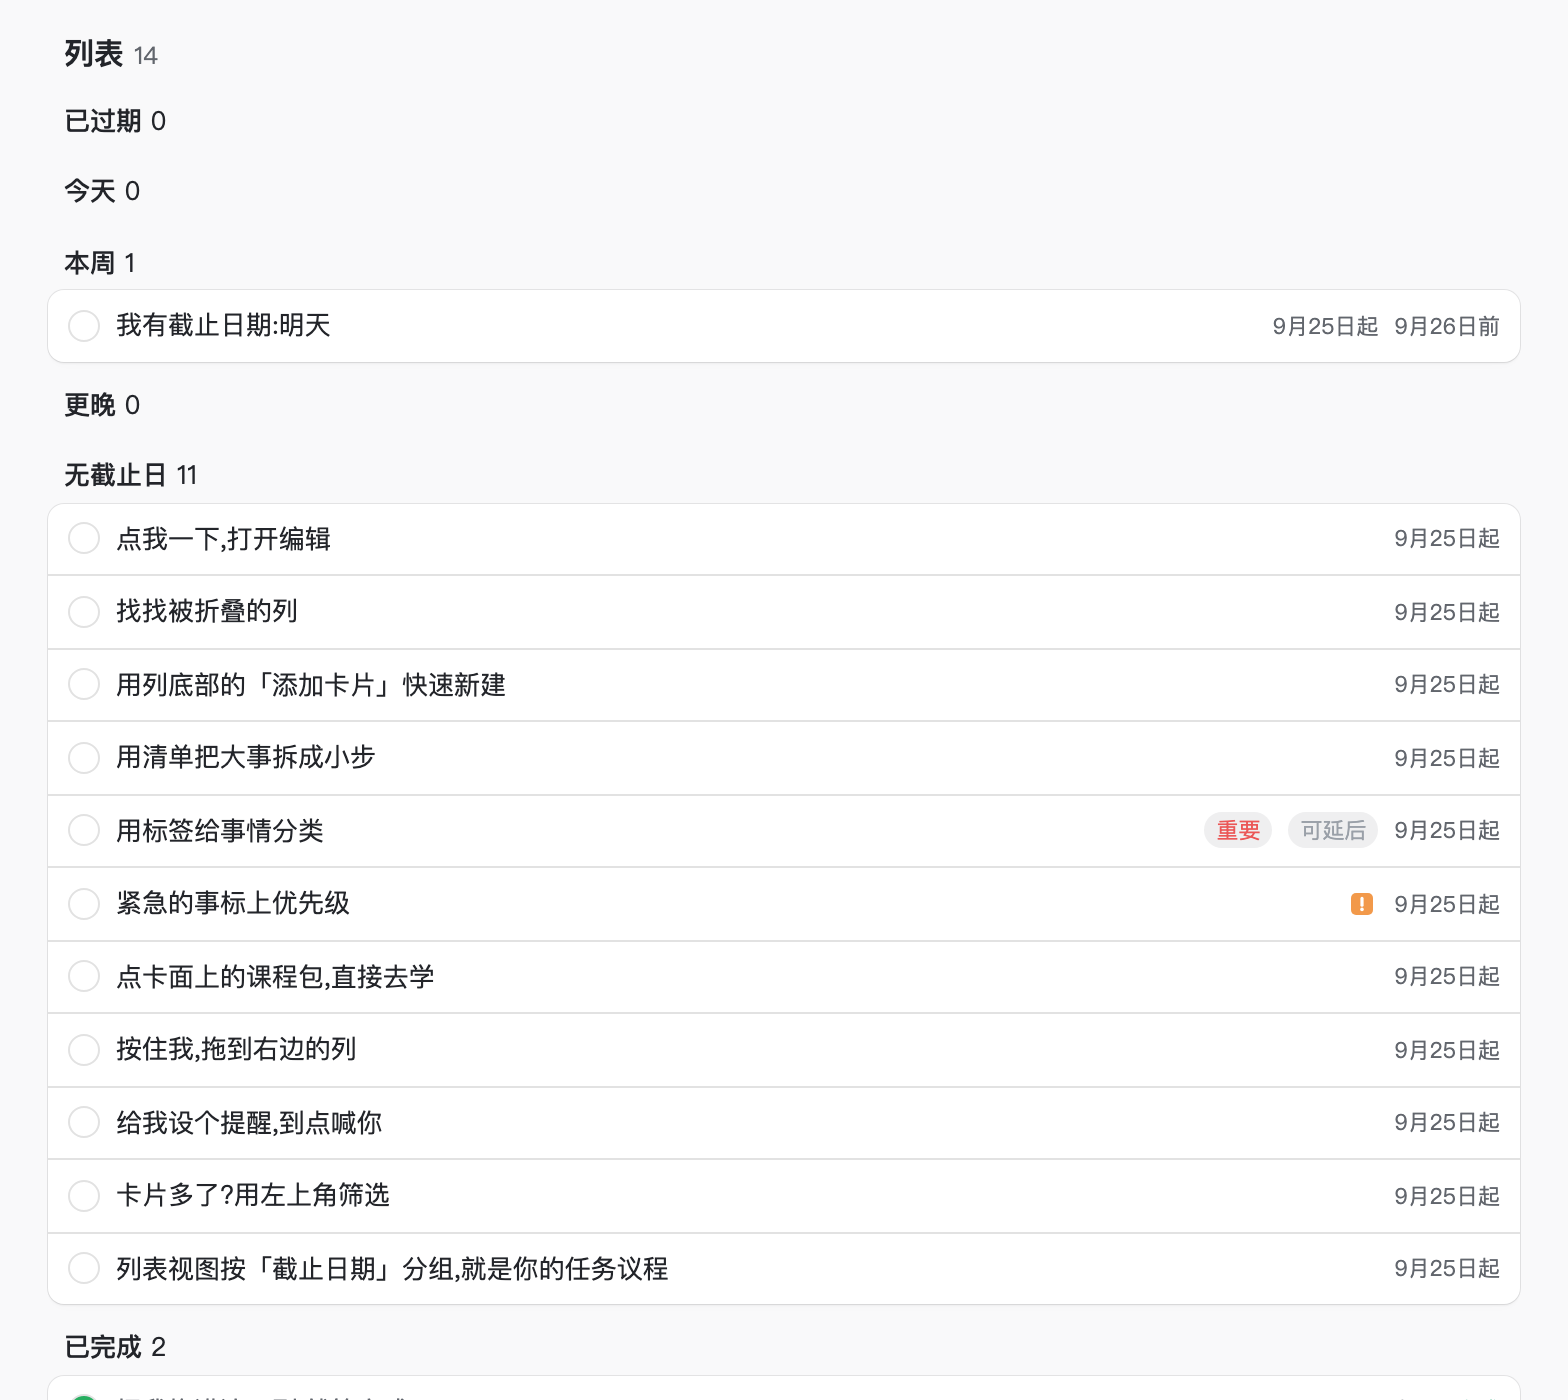
Task: Collapse the 已过期 group header
Action: pos(115,121)
